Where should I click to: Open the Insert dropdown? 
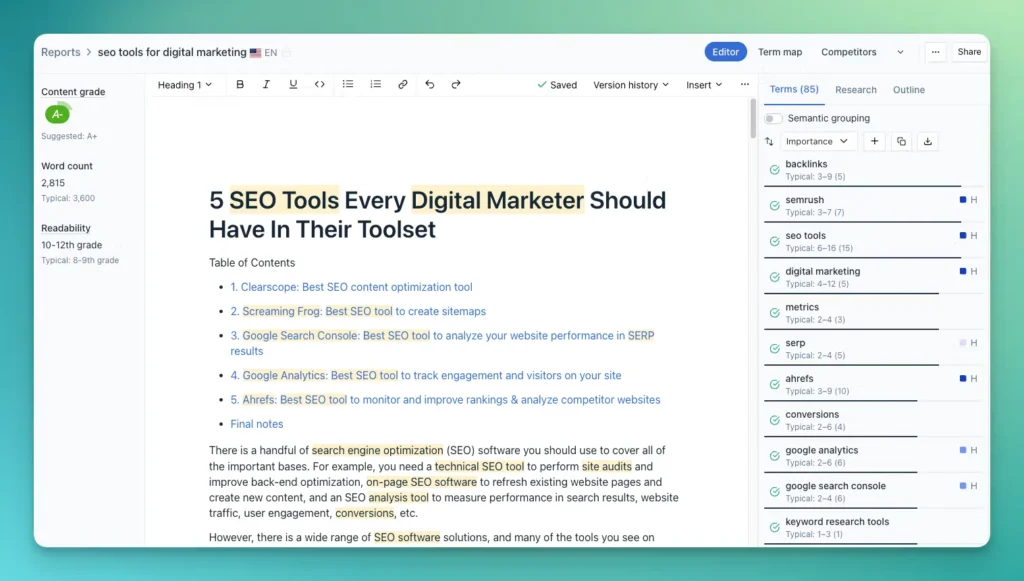[704, 85]
